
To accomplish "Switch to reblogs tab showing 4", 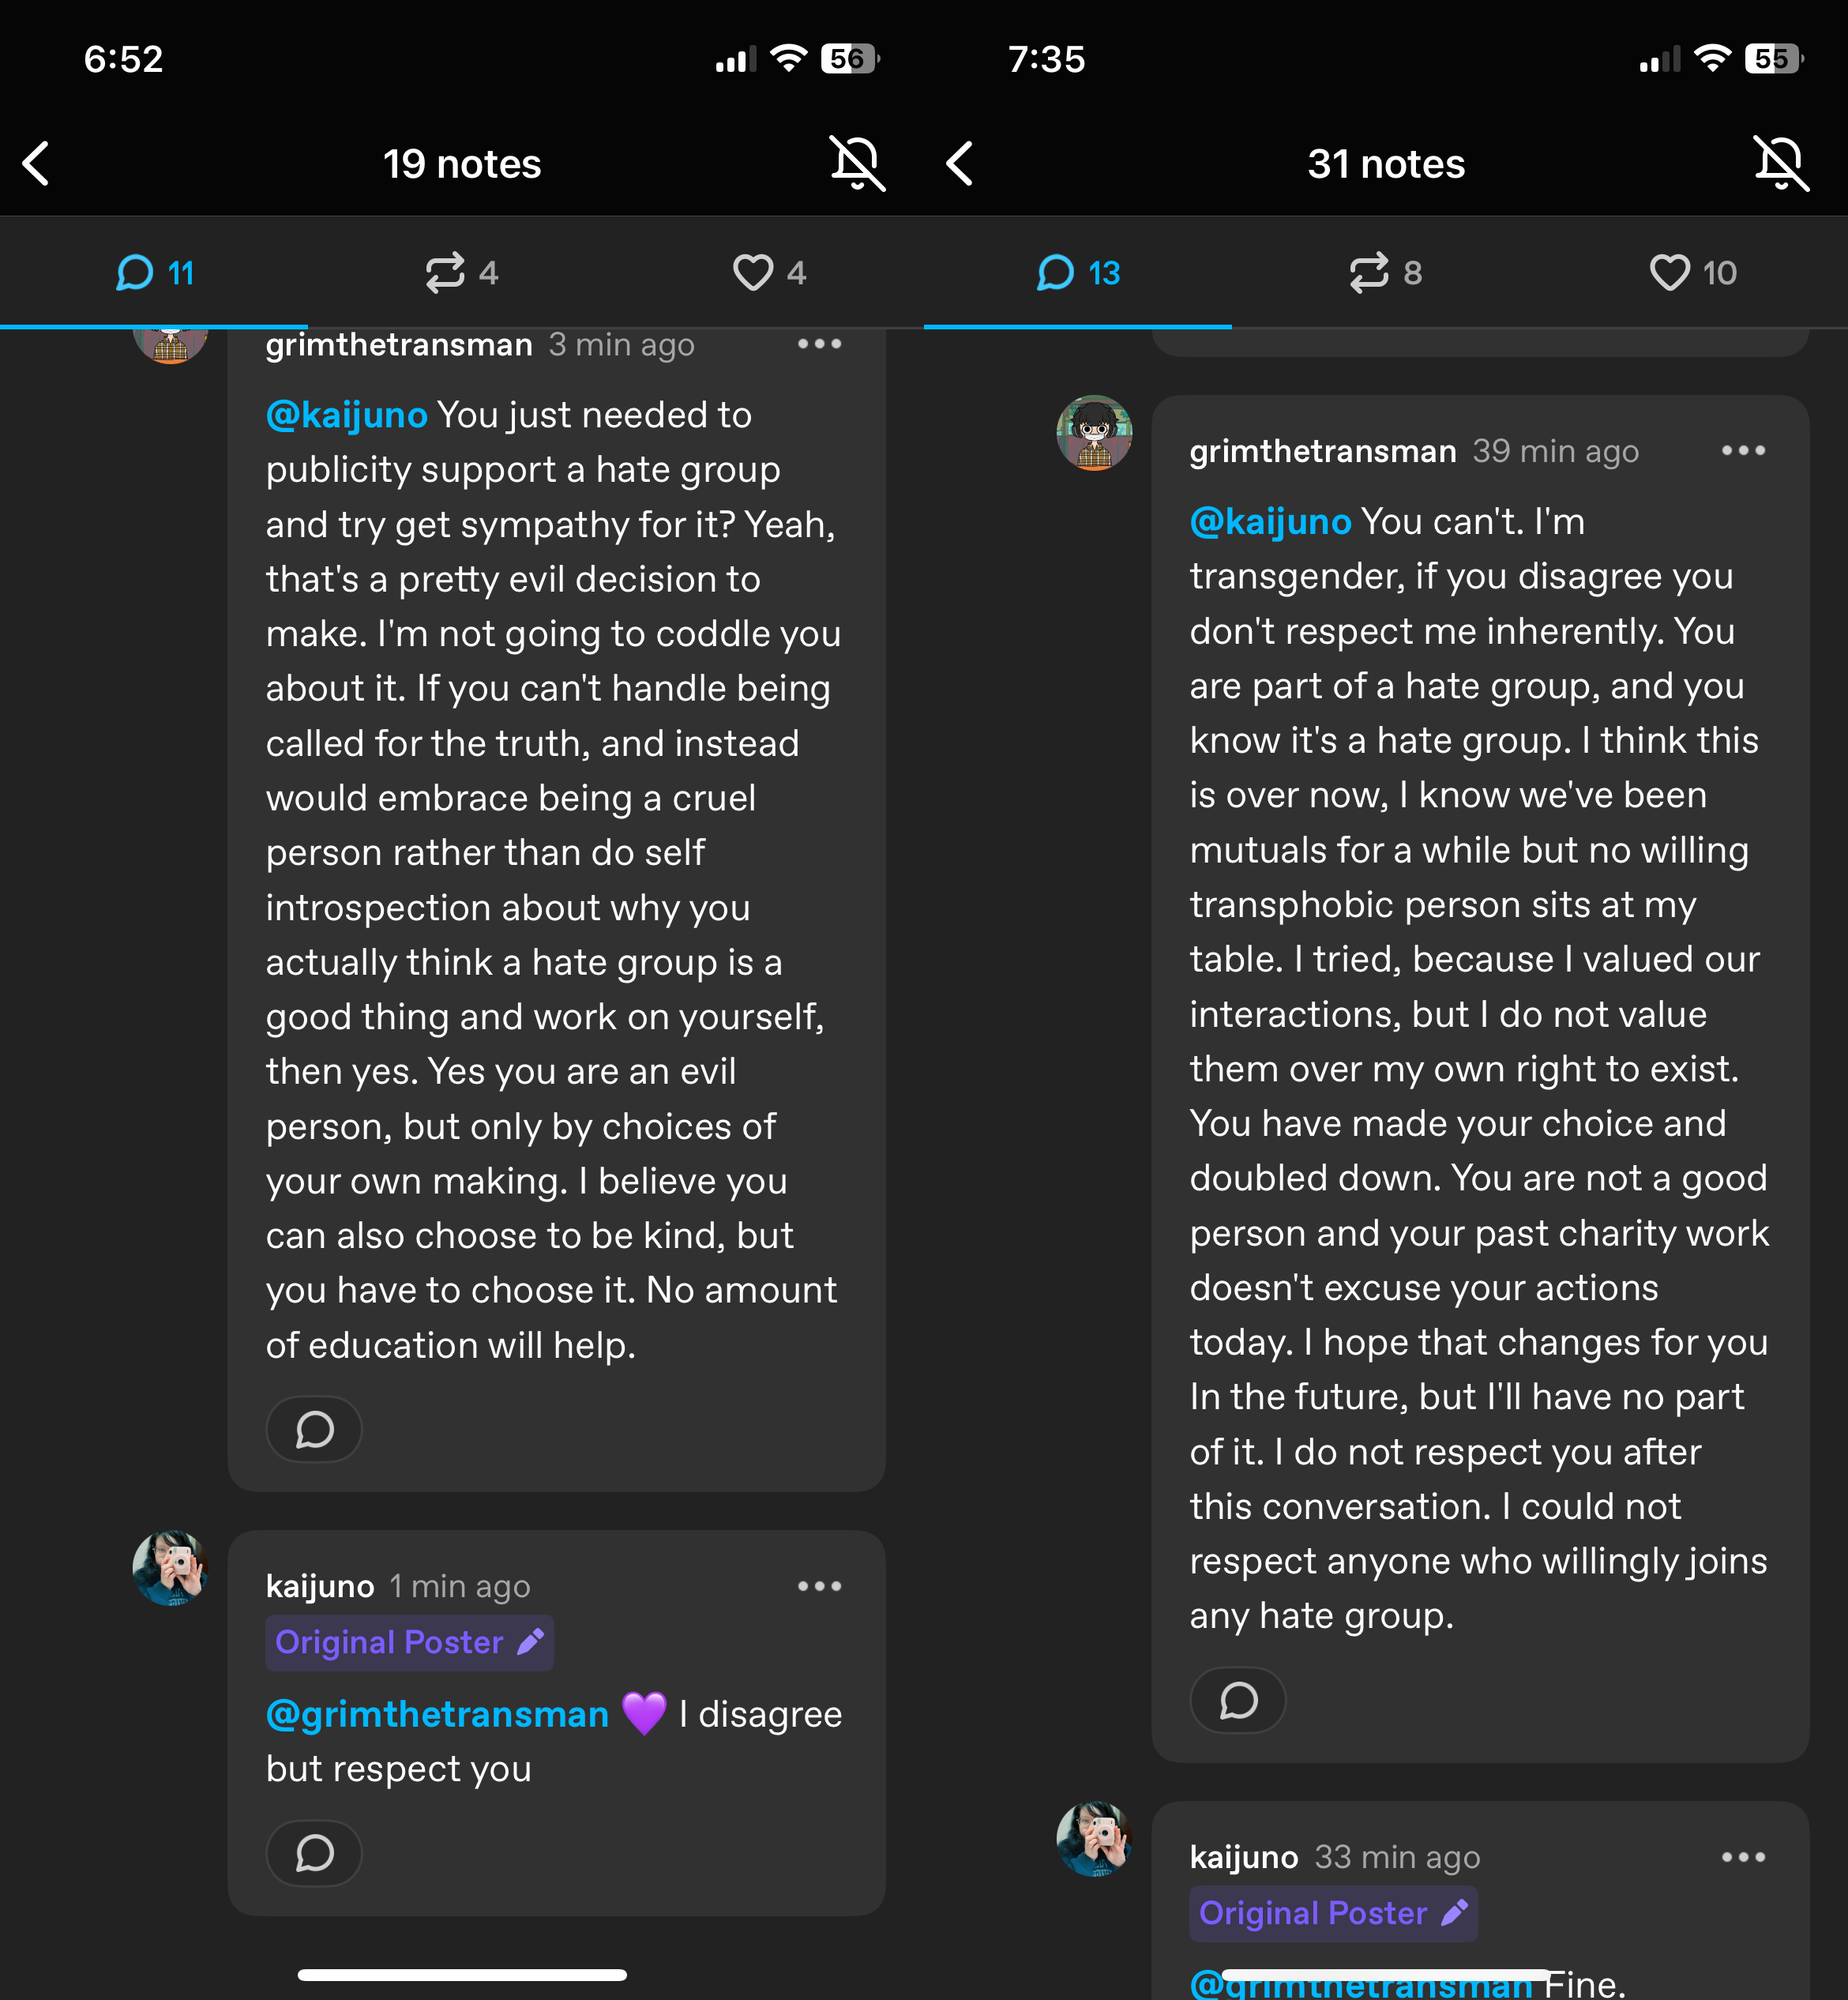I will click(x=461, y=272).
